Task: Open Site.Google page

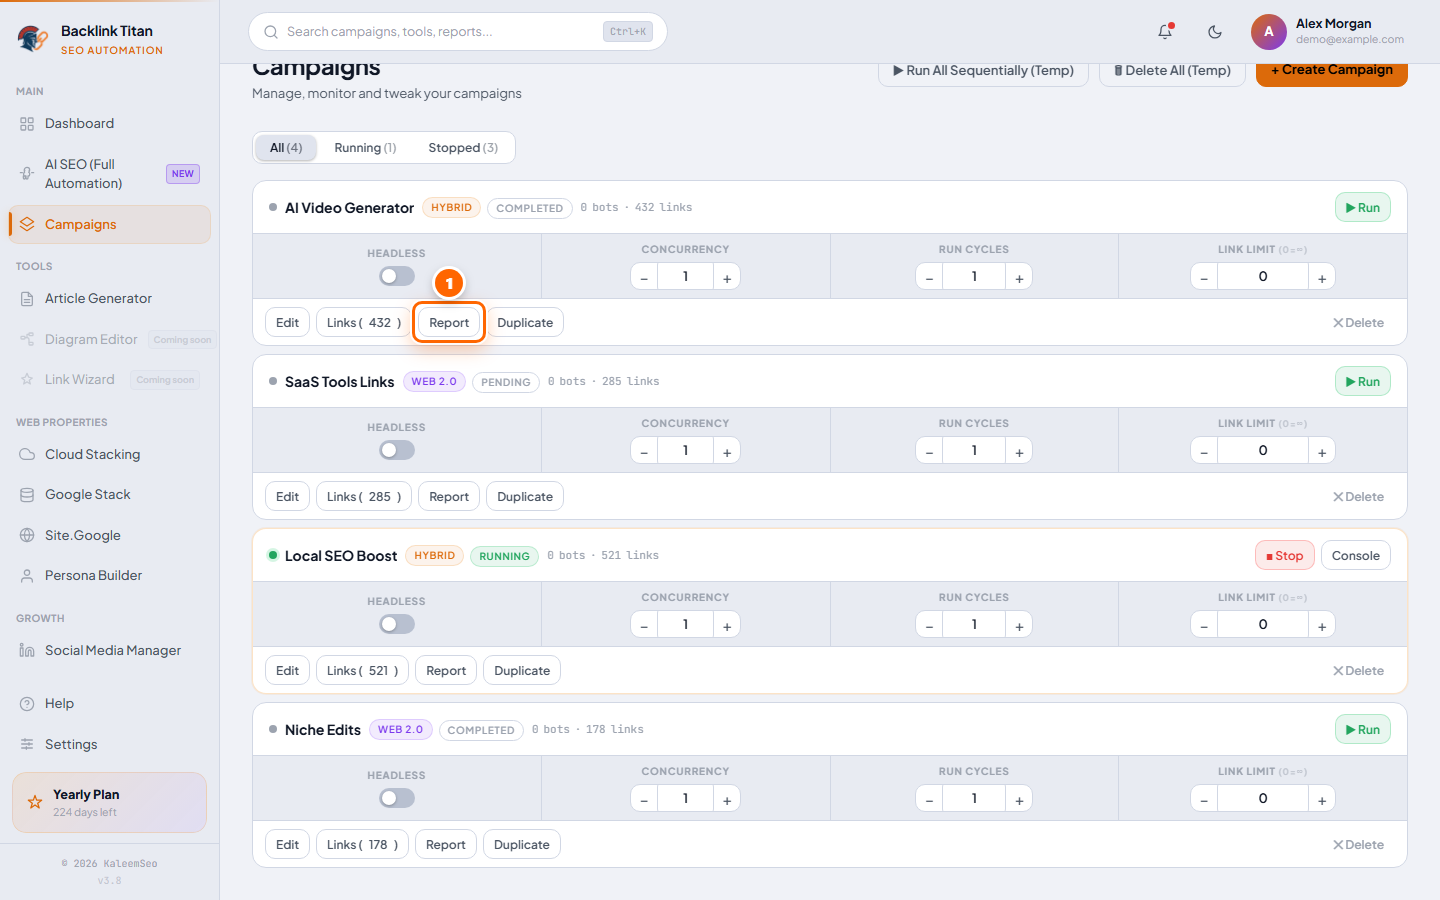Action: tap(110, 536)
